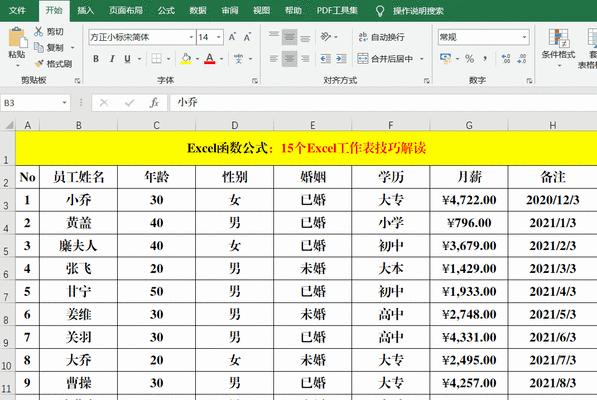Click the Insert Function fx icon
Image resolution: width=597 pixels, height=400 pixels.
(154, 103)
